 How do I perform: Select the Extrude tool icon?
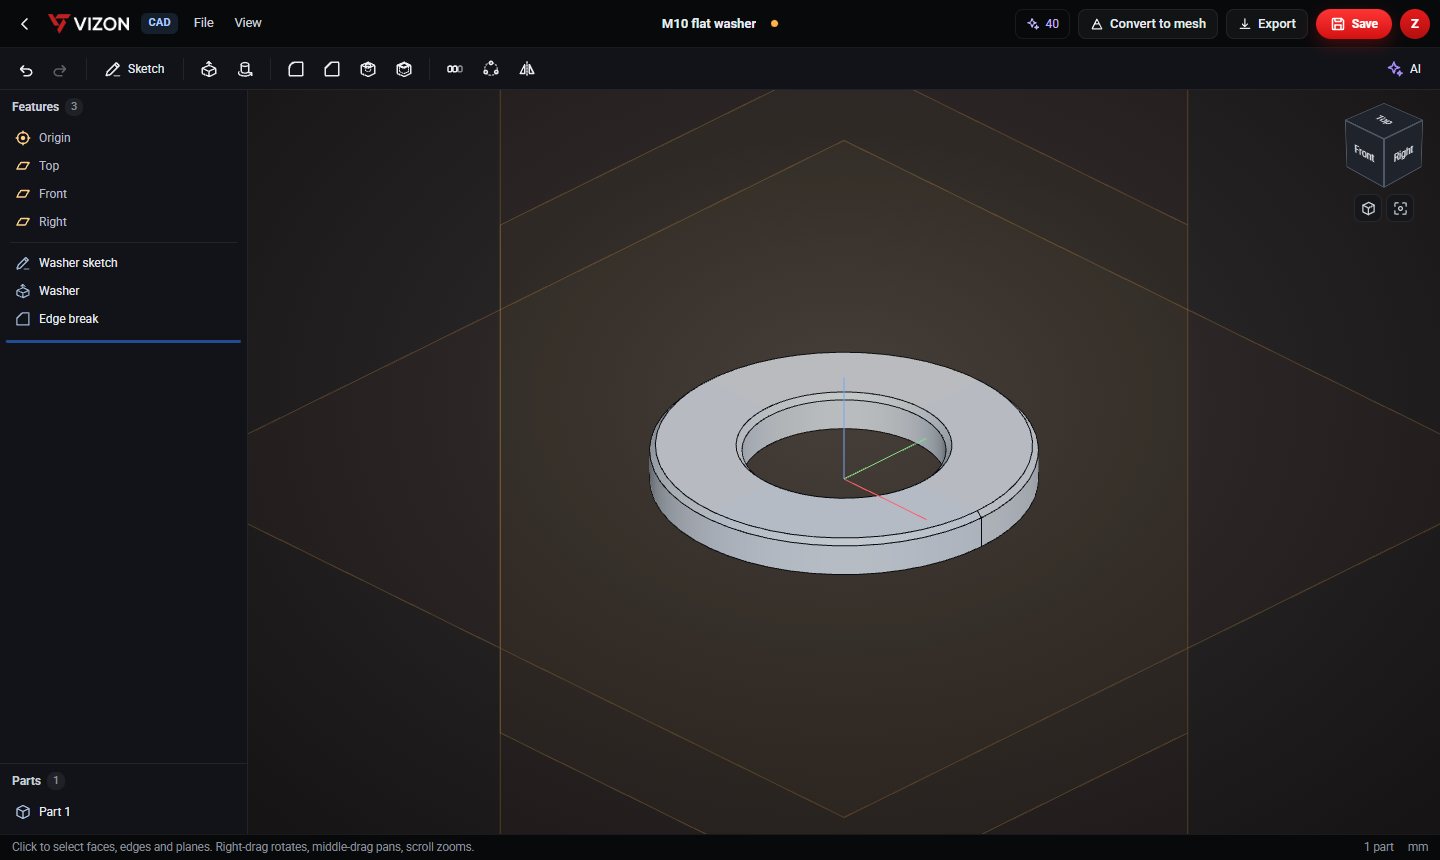click(x=209, y=69)
